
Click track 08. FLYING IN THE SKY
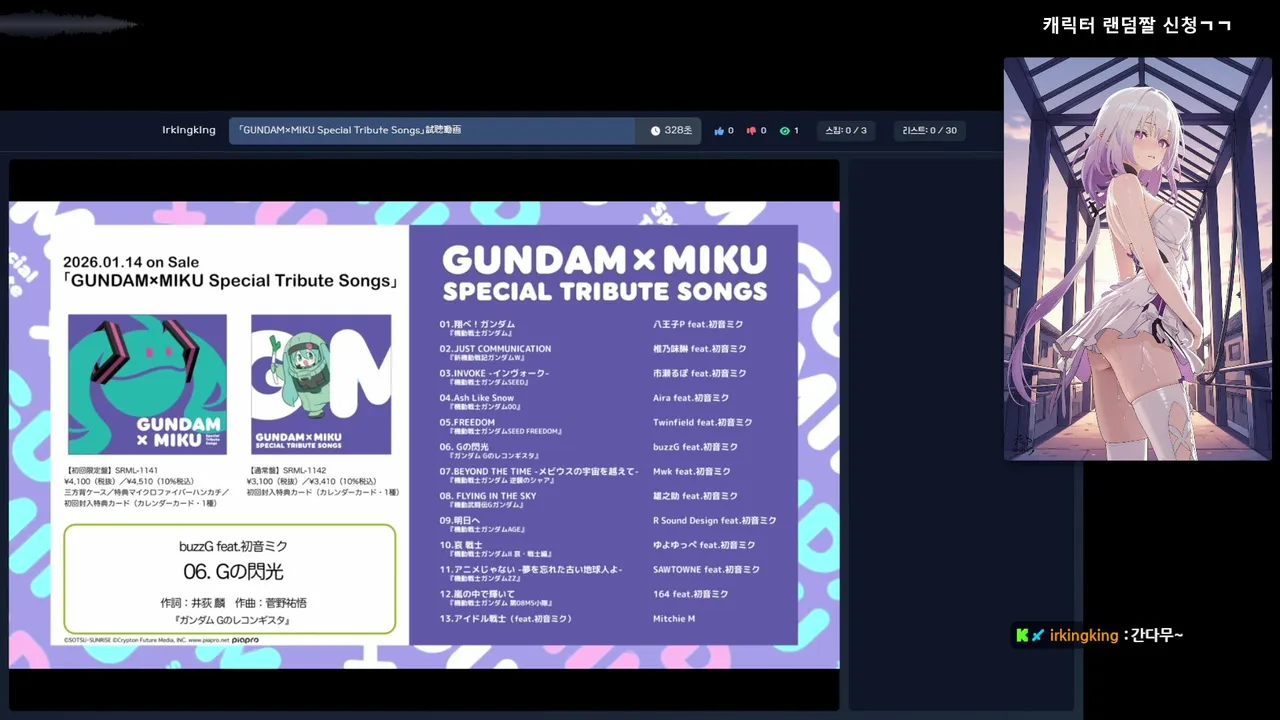point(488,496)
